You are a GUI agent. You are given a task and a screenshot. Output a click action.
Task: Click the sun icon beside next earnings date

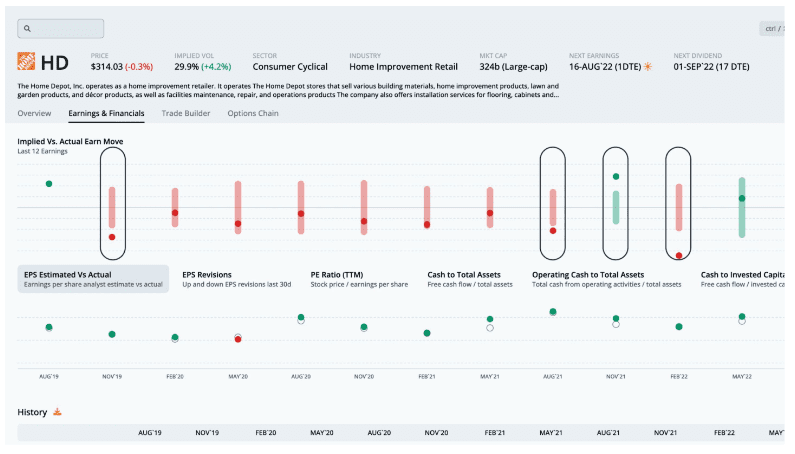[x=647, y=67]
